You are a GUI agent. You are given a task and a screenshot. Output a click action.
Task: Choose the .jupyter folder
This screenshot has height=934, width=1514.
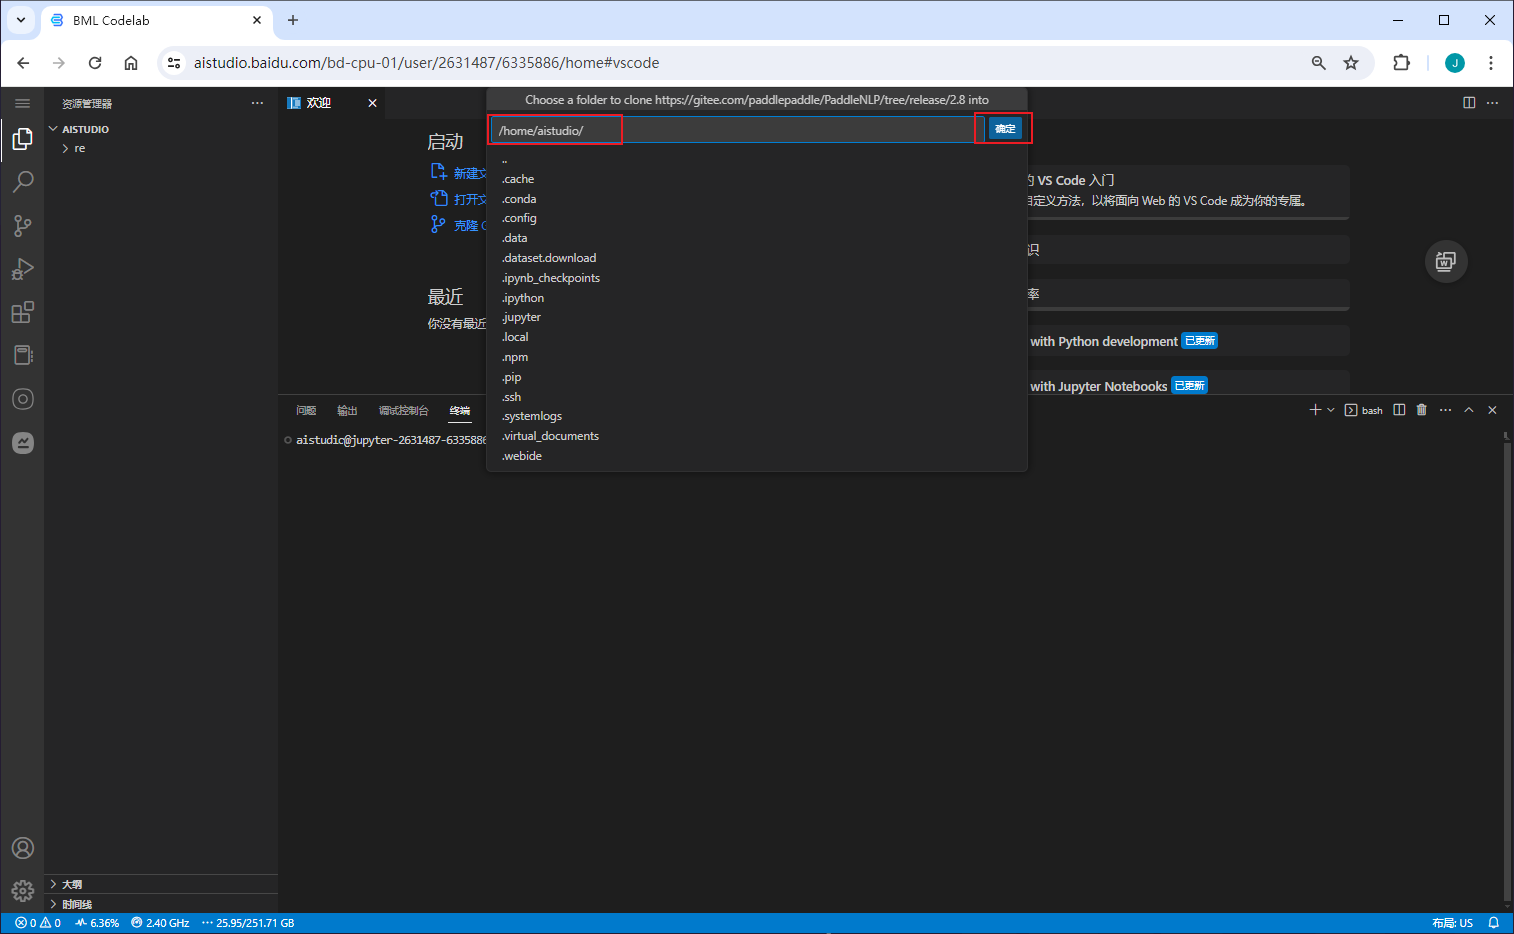click(x=757, y=317)
